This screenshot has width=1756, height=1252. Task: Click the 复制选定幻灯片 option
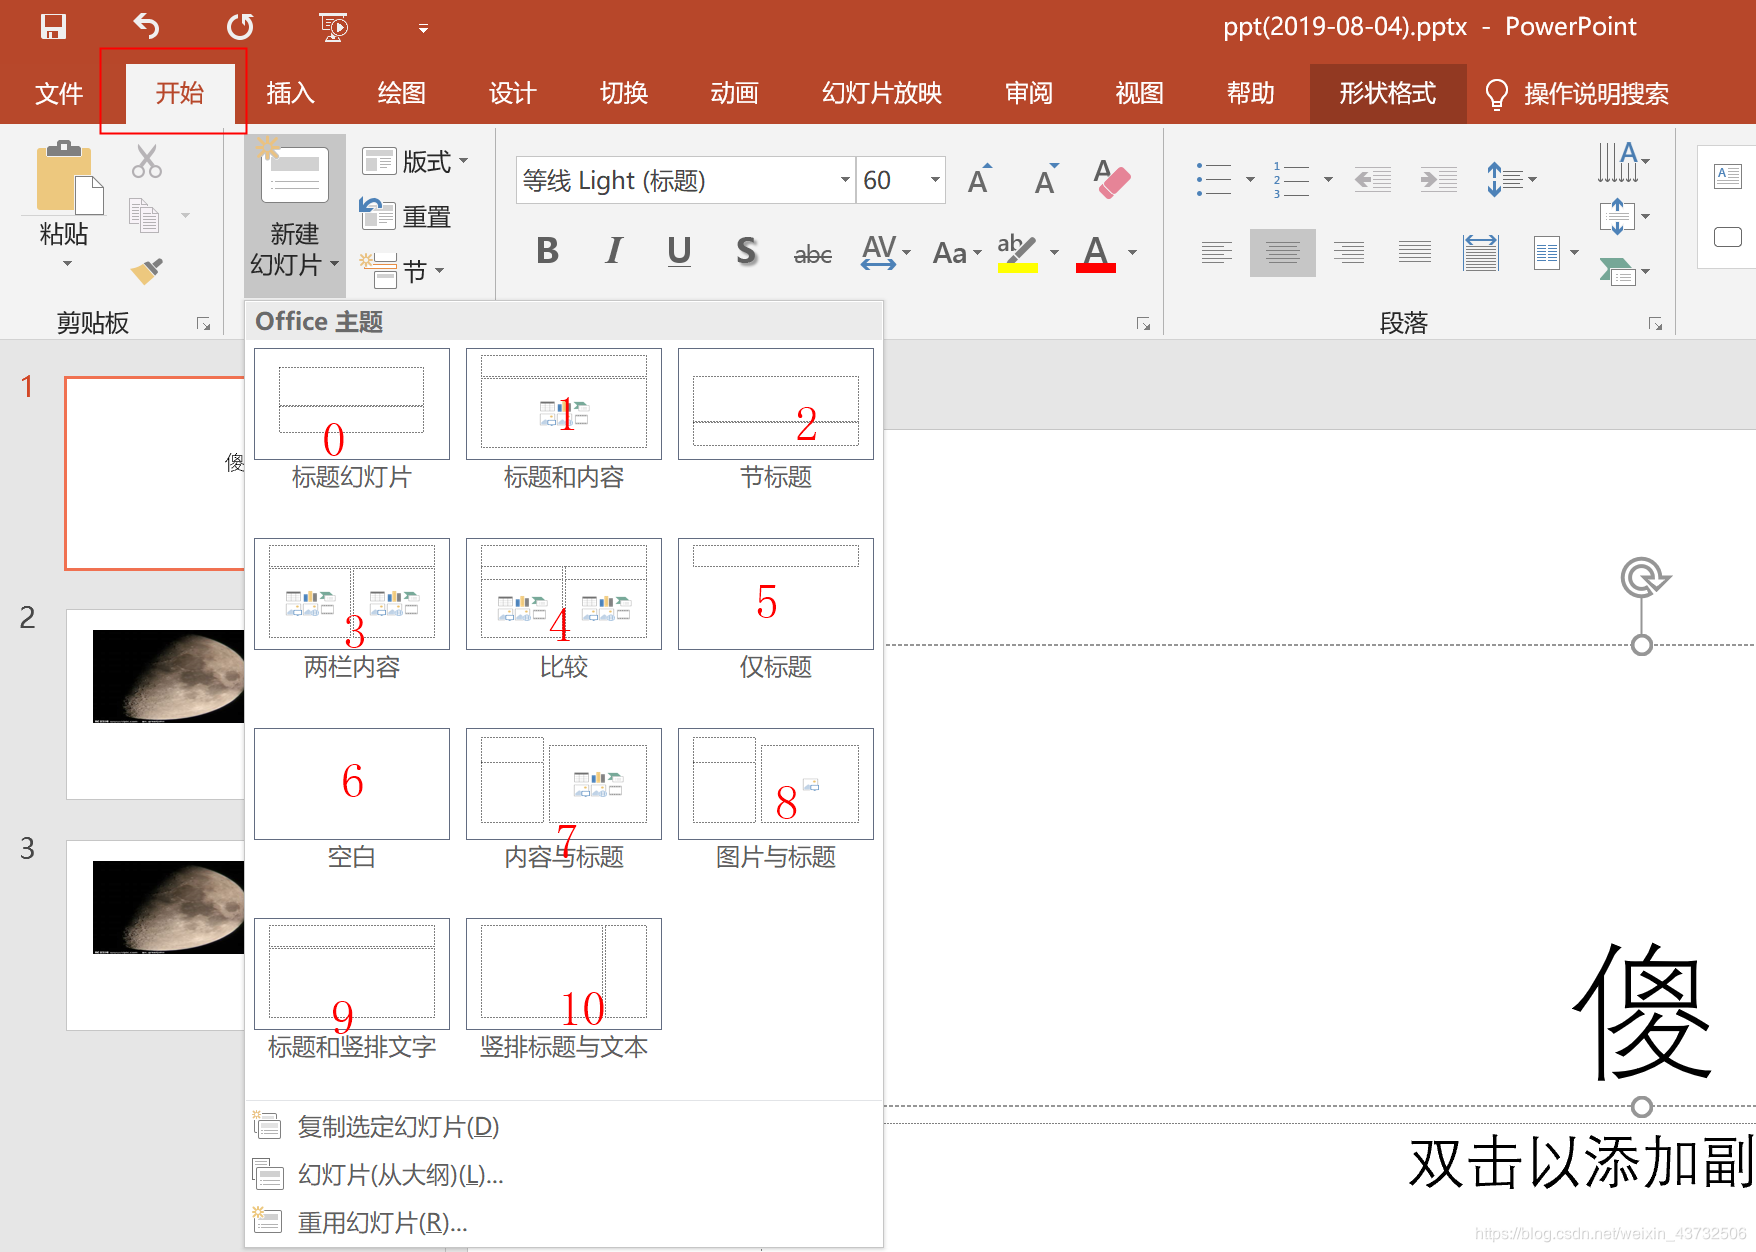click(396, 1126)
